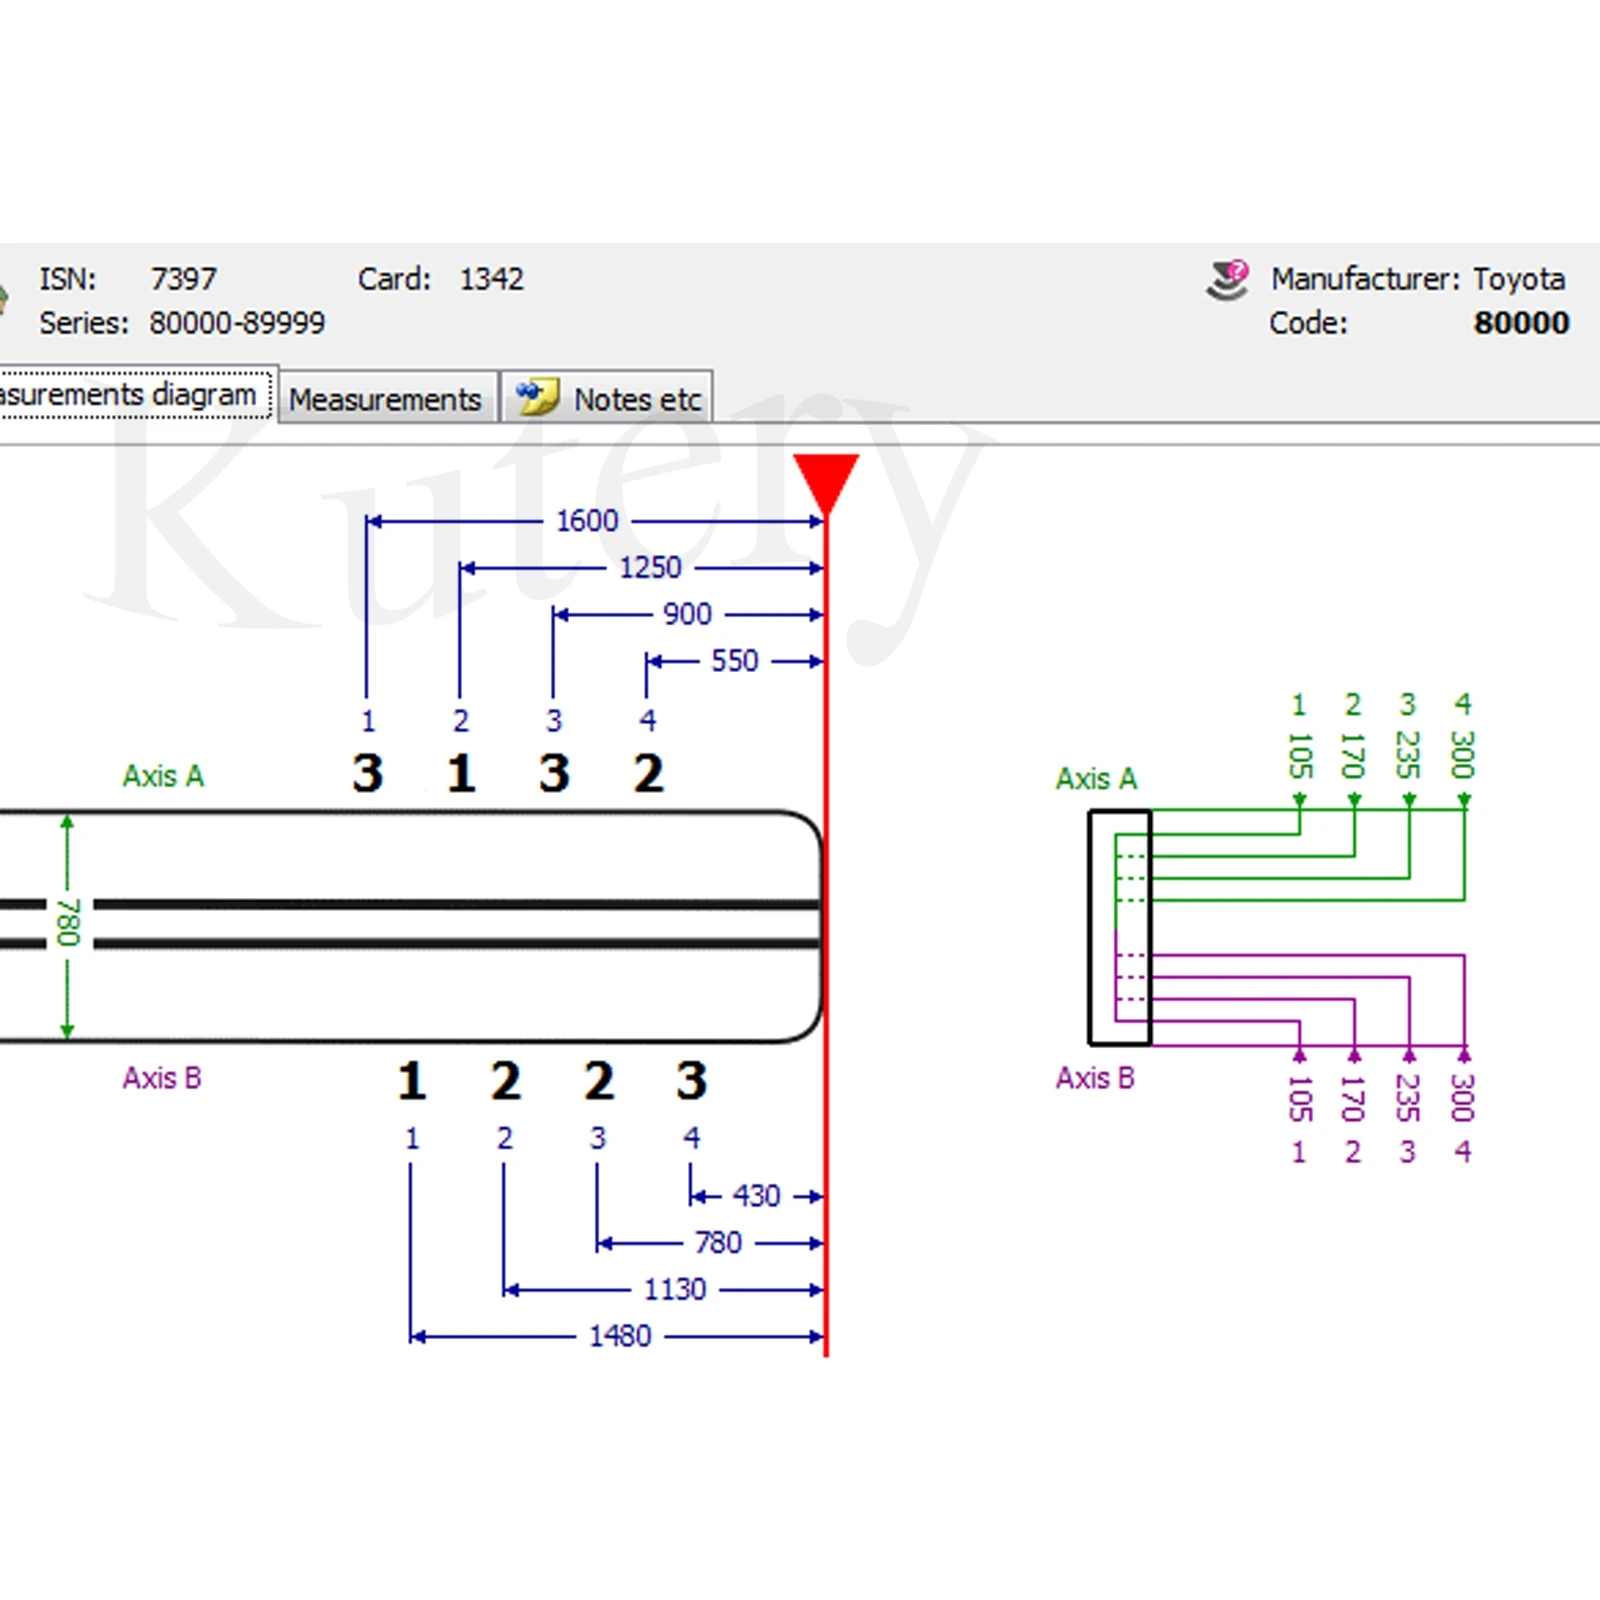The width and height of the screenshot is (1600, 1600).
Task: Click the green 235 depth value on Axis A
Action: [x=1408, y=756]
